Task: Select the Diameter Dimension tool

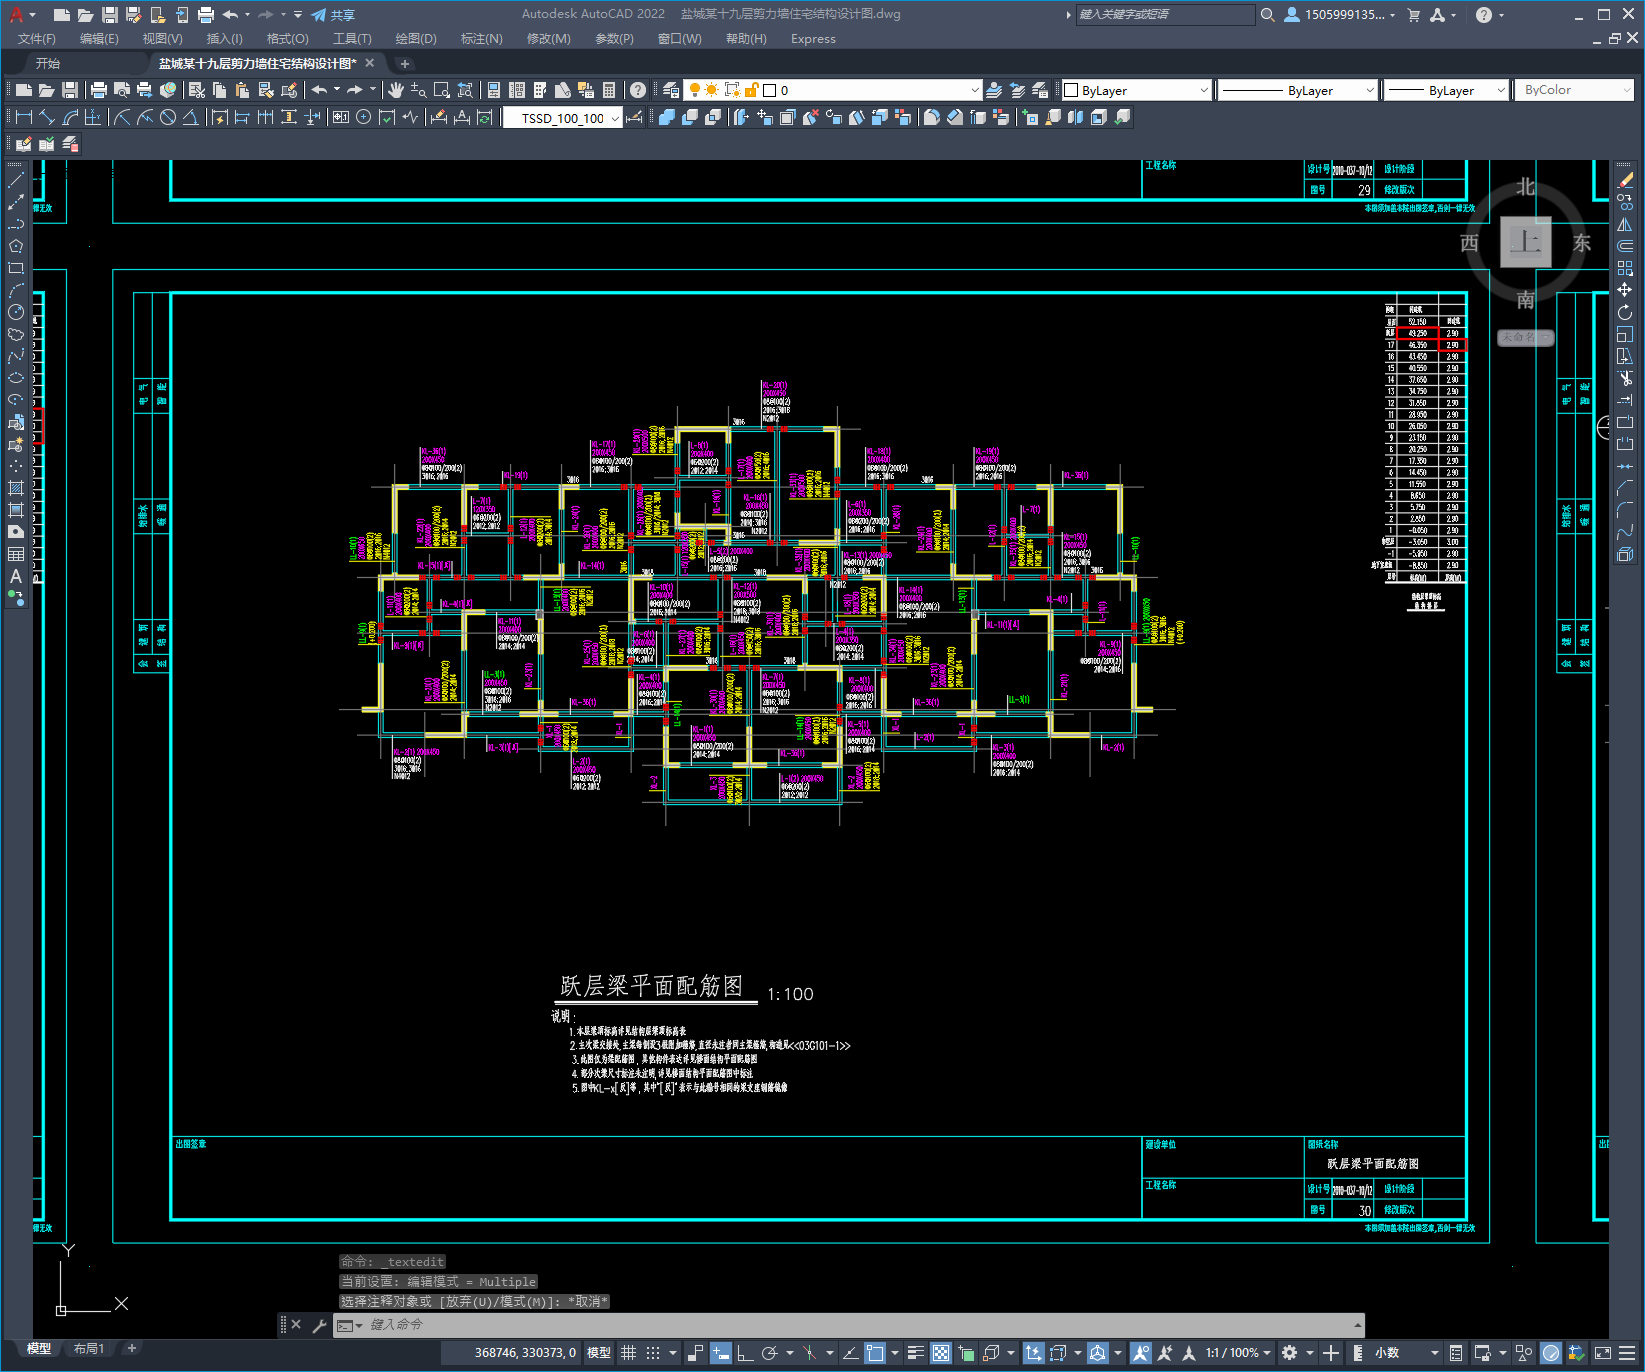Action: pos(168,117)
